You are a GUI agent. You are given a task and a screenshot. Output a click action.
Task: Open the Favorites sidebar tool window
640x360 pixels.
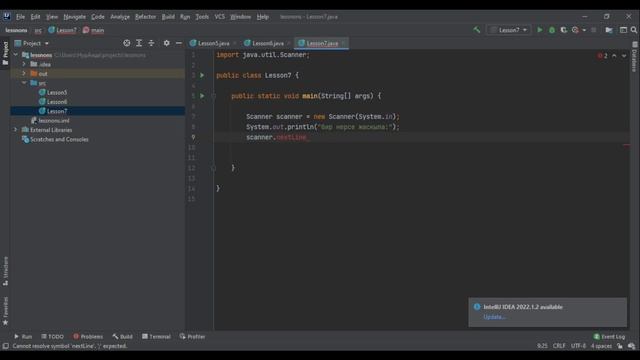pyautogui.click(x=5, y=311)
